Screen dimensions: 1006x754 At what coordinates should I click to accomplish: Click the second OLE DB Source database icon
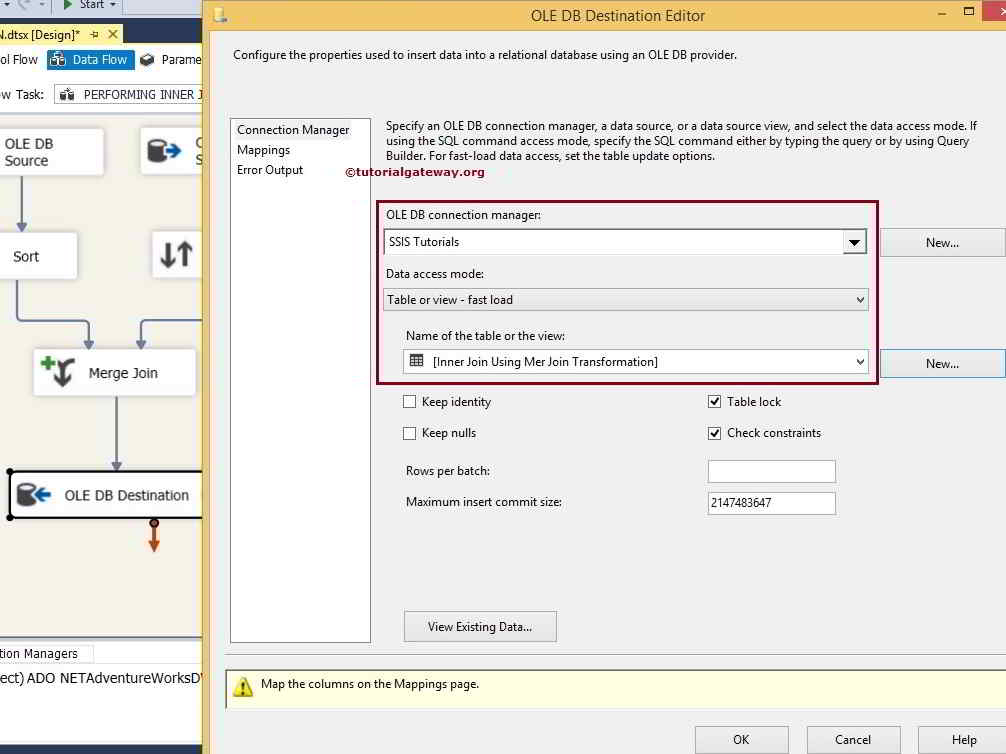[x=164, y=151]
